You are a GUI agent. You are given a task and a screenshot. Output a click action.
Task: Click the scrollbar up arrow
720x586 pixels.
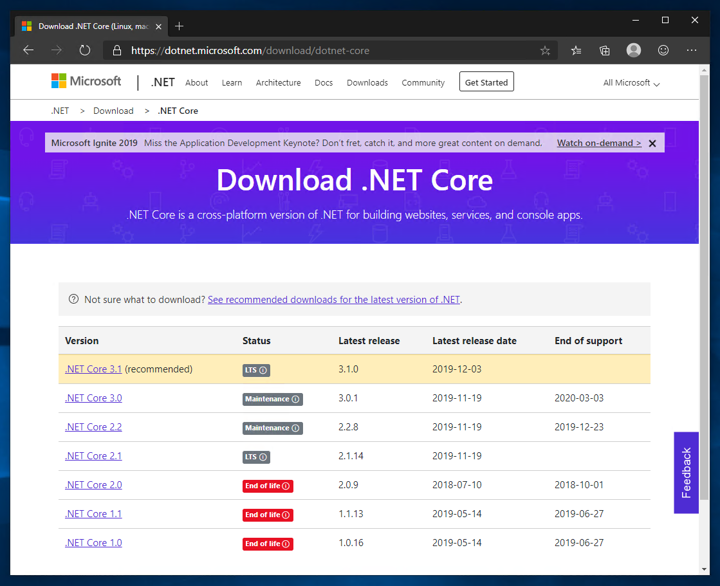(x=704, y=70)
